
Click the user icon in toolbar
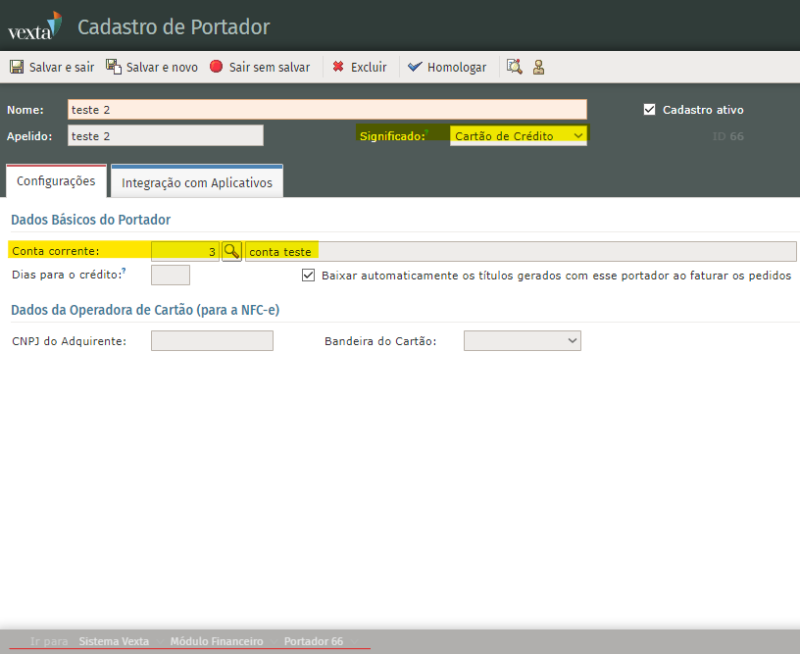point(538,67)
